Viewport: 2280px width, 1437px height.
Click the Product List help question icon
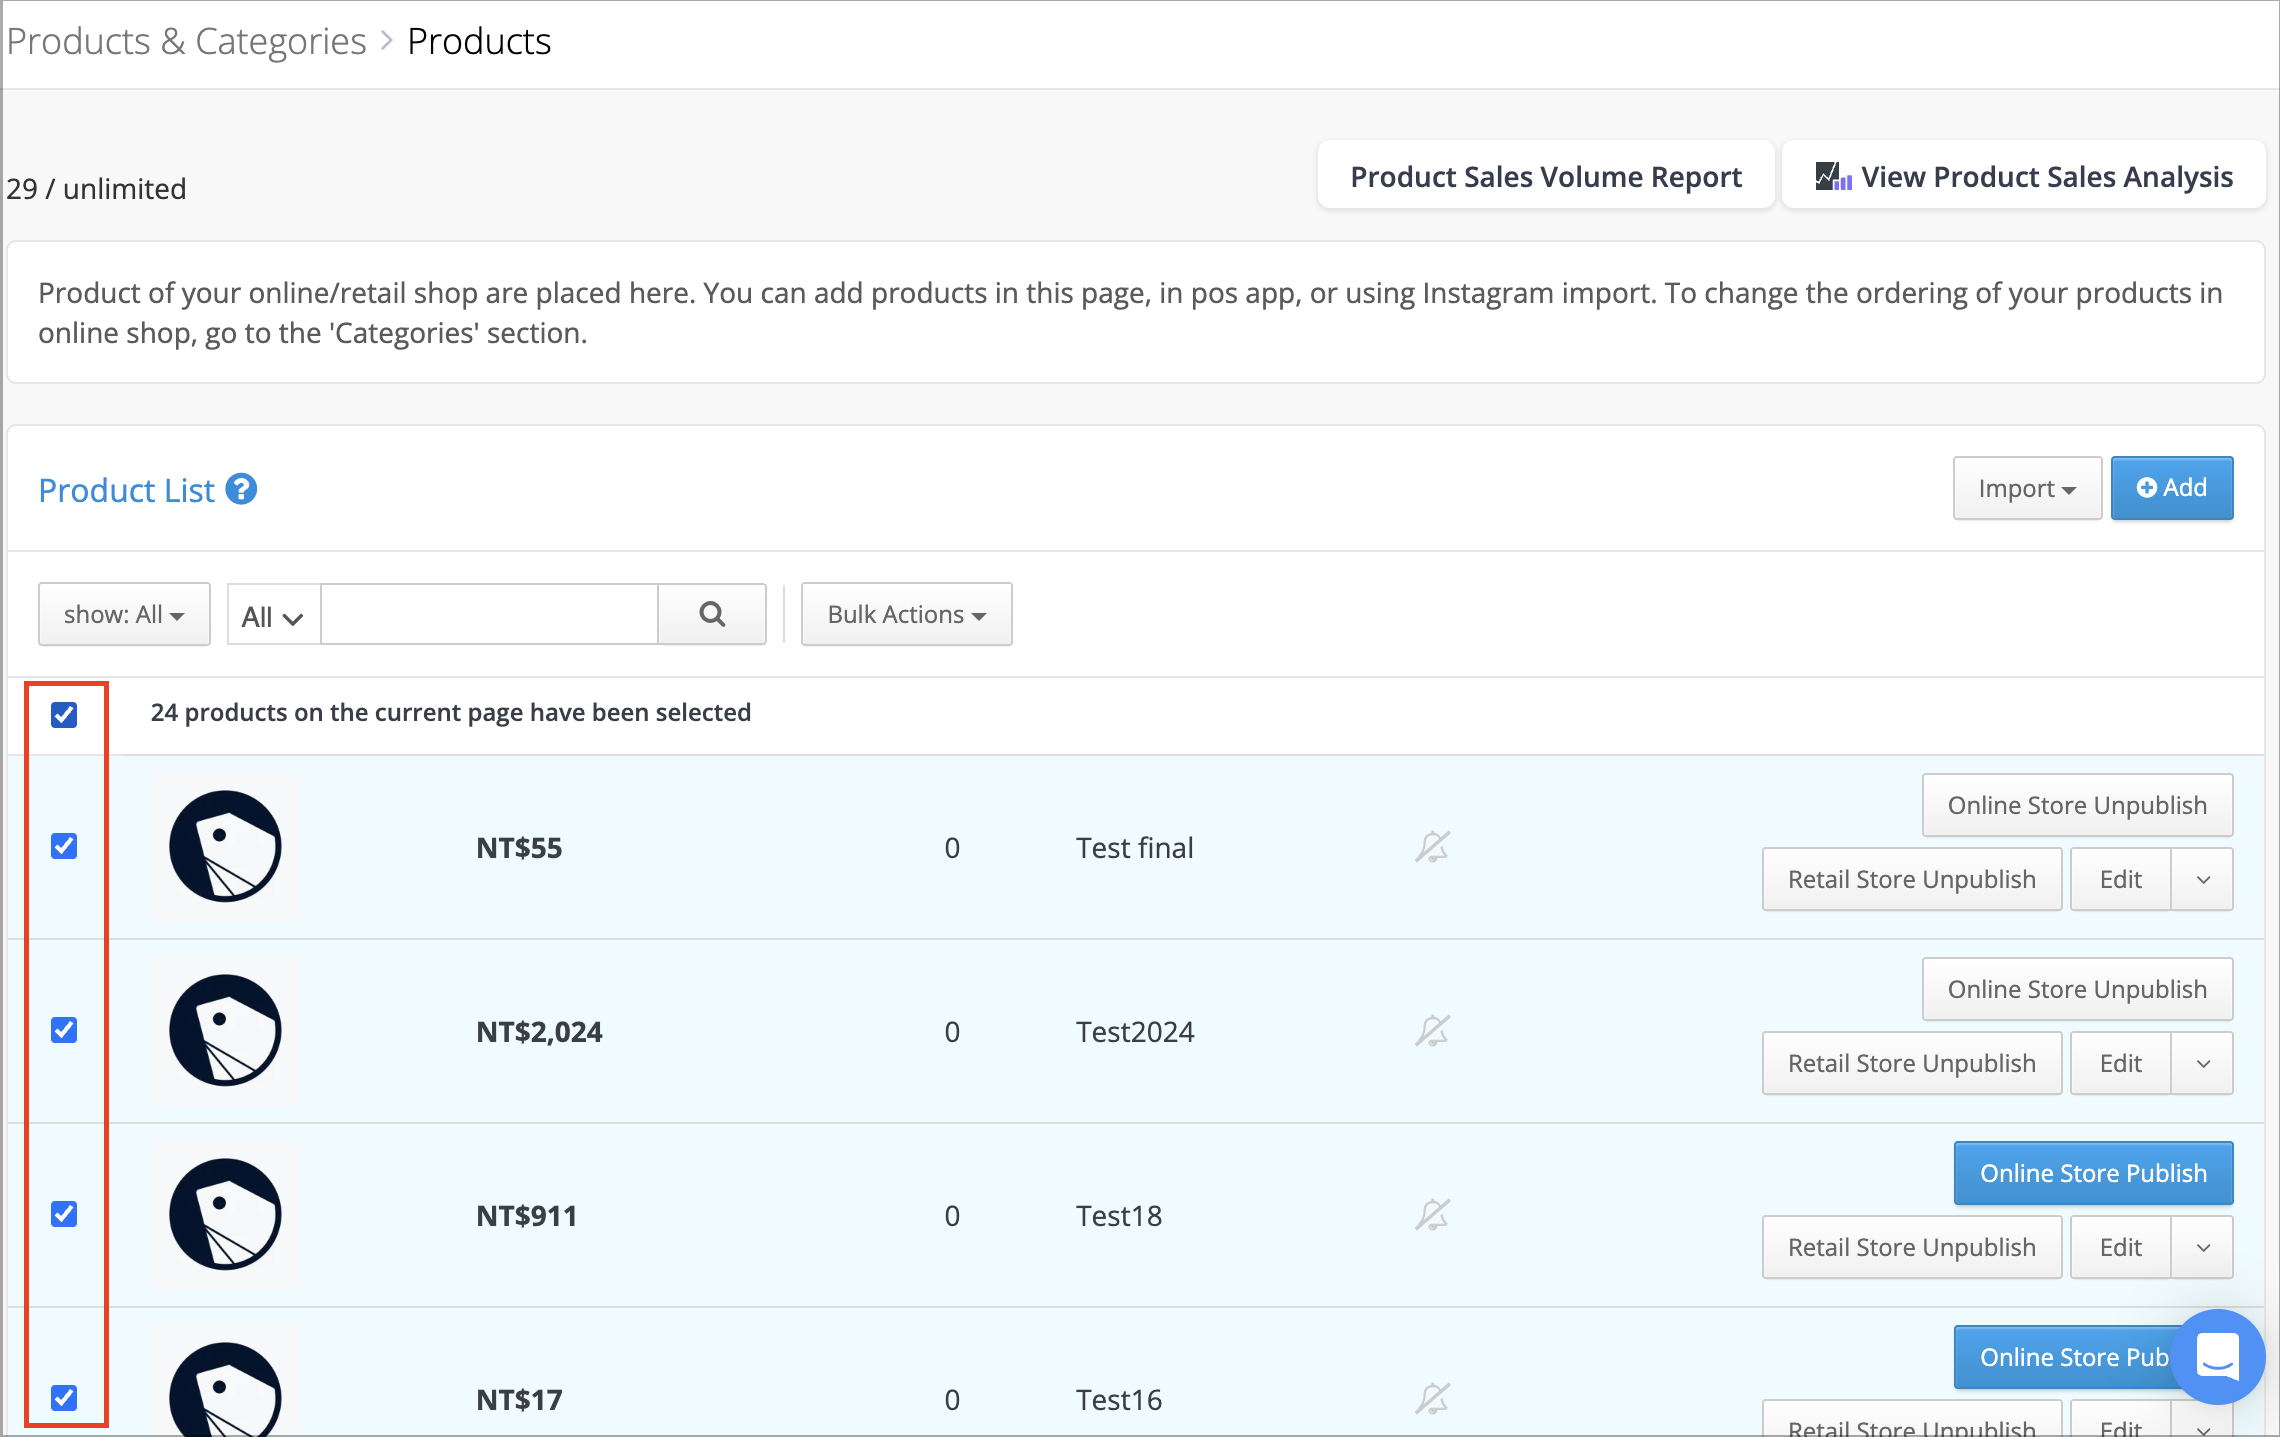click(x=241, y=489)
